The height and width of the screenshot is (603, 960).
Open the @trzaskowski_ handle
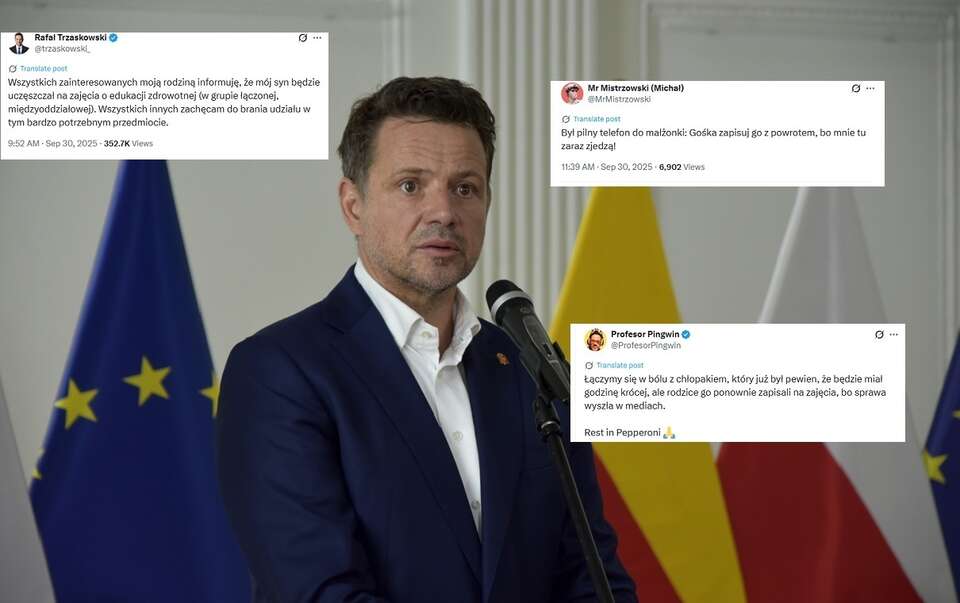pos(62,49)
